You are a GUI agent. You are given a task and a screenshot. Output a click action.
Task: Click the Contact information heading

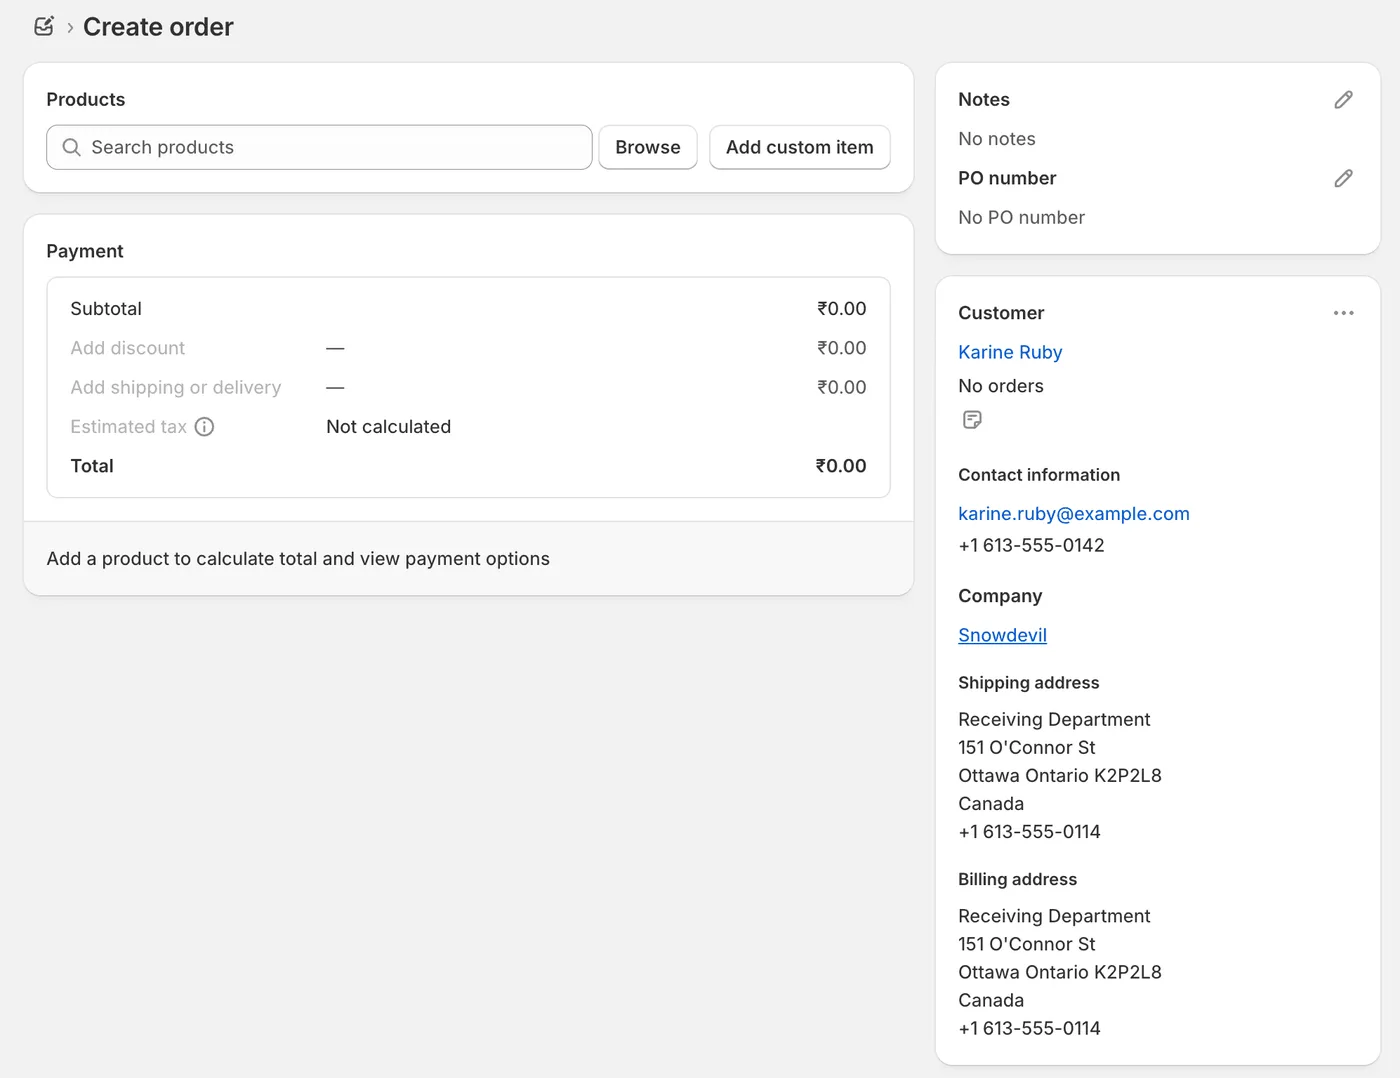point(1039,475)
